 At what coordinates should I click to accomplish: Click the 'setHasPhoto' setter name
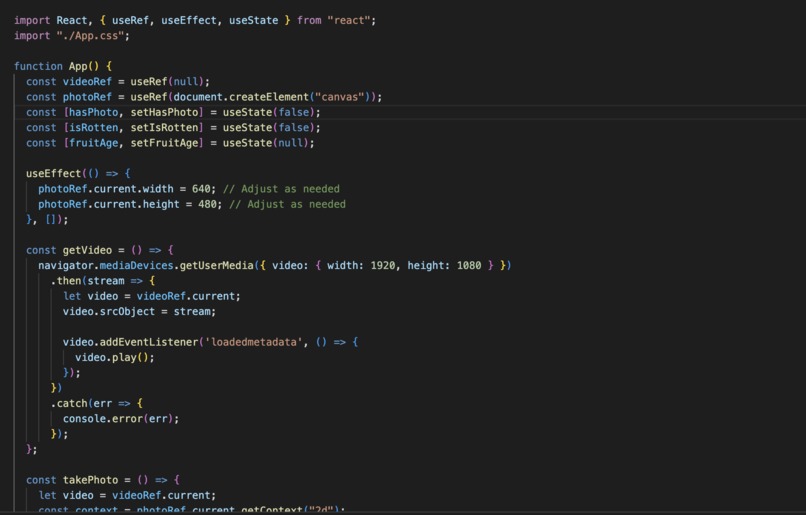[164, 113]
